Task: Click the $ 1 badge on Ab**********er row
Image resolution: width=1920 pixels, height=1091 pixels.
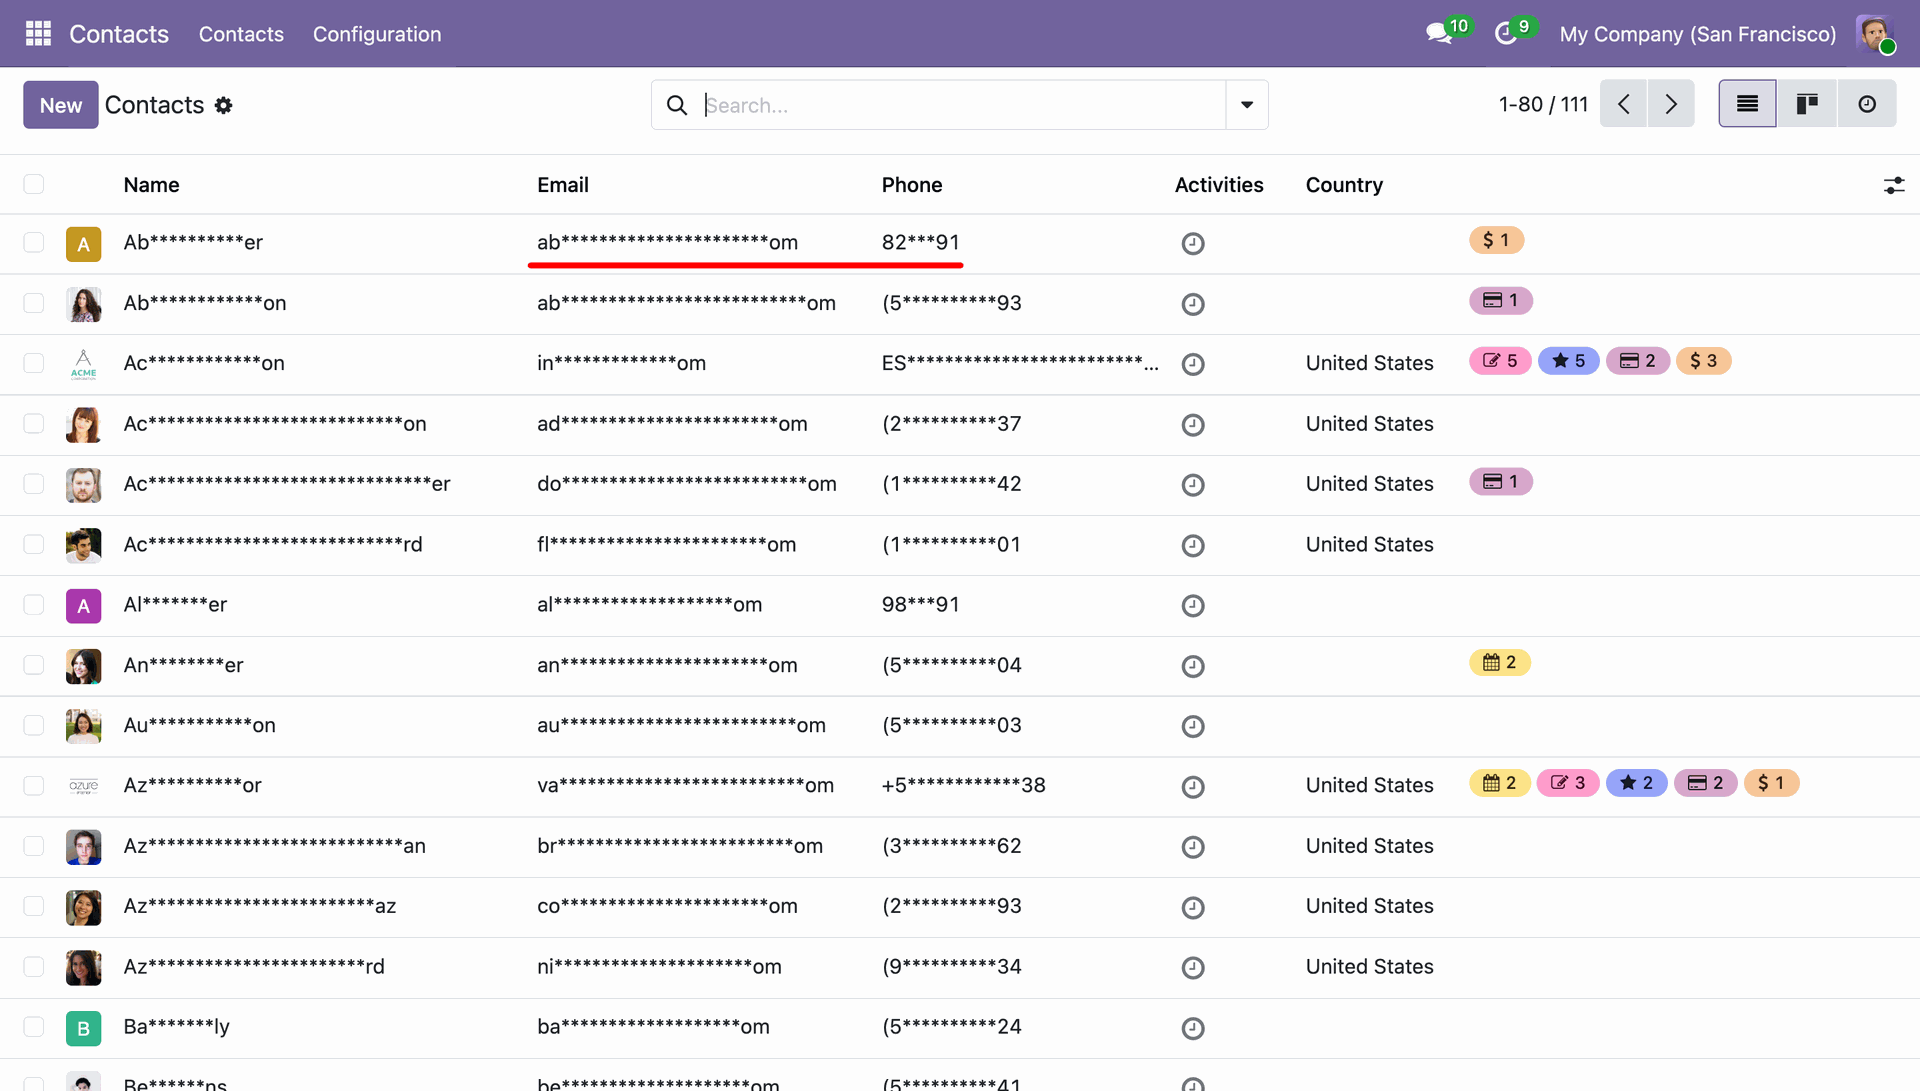Action: click(1496, 240)
